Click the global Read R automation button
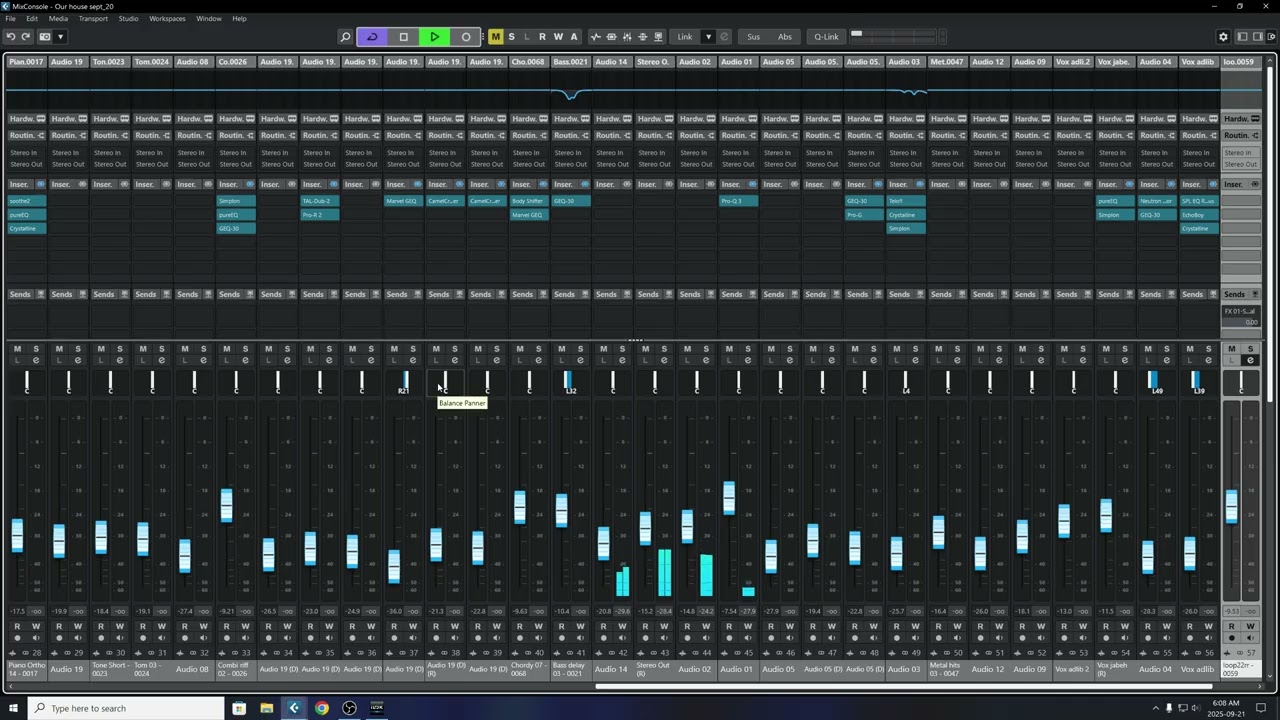1280x720 pixels. pyautogui.click(x=542, y=37)
